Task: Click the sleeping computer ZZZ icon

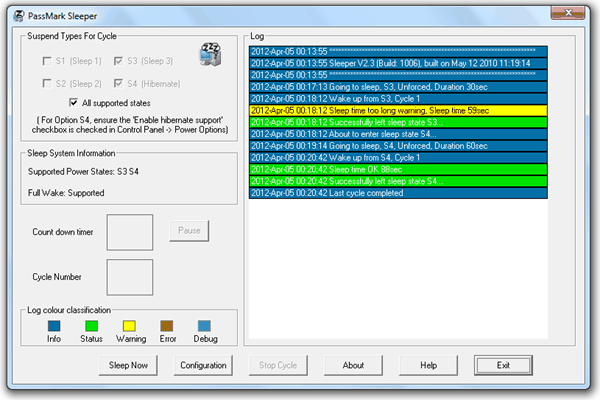Action: pos(210,54)
